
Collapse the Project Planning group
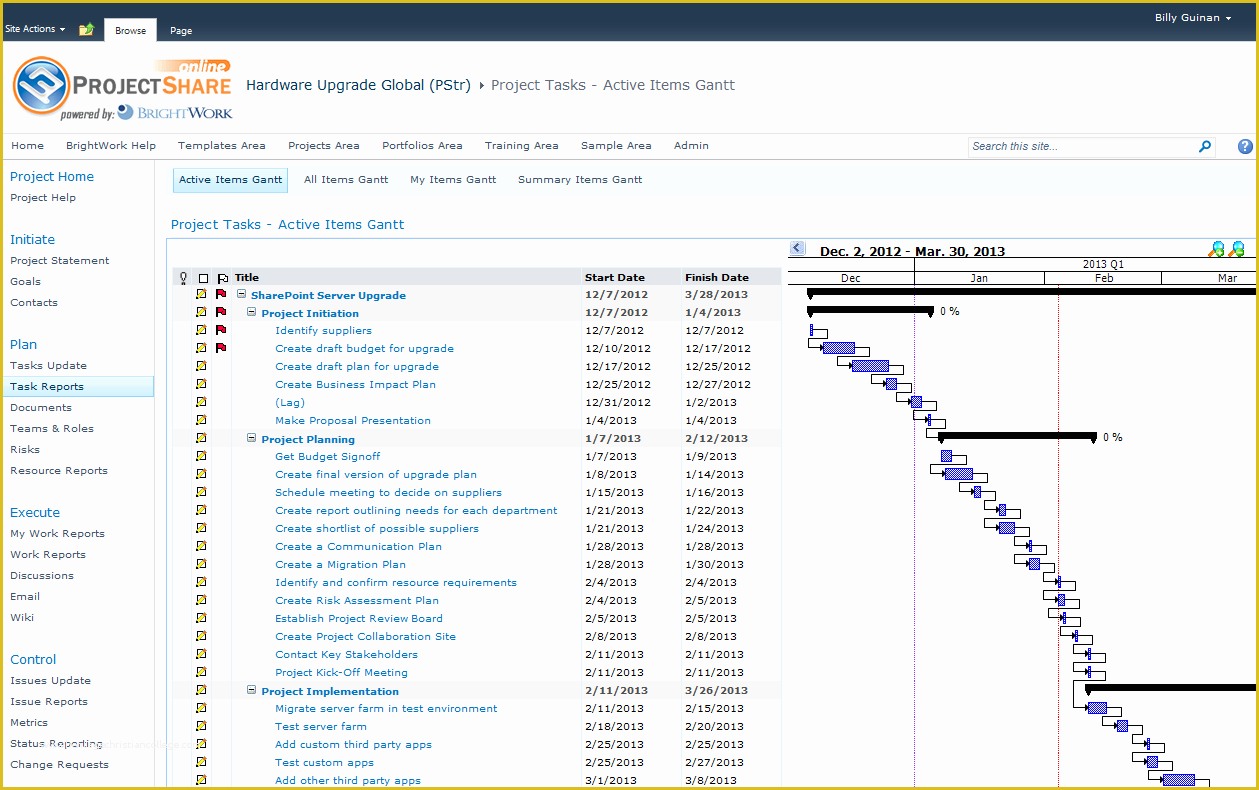point(252,438)
